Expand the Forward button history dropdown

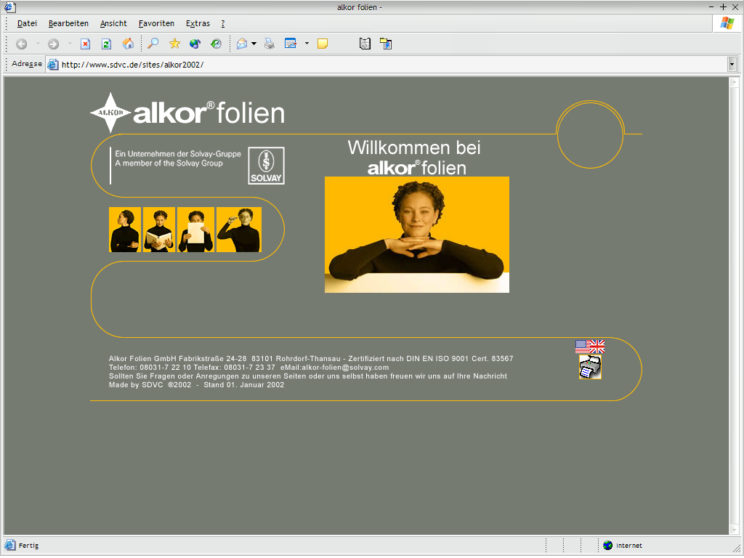[69, 44]
